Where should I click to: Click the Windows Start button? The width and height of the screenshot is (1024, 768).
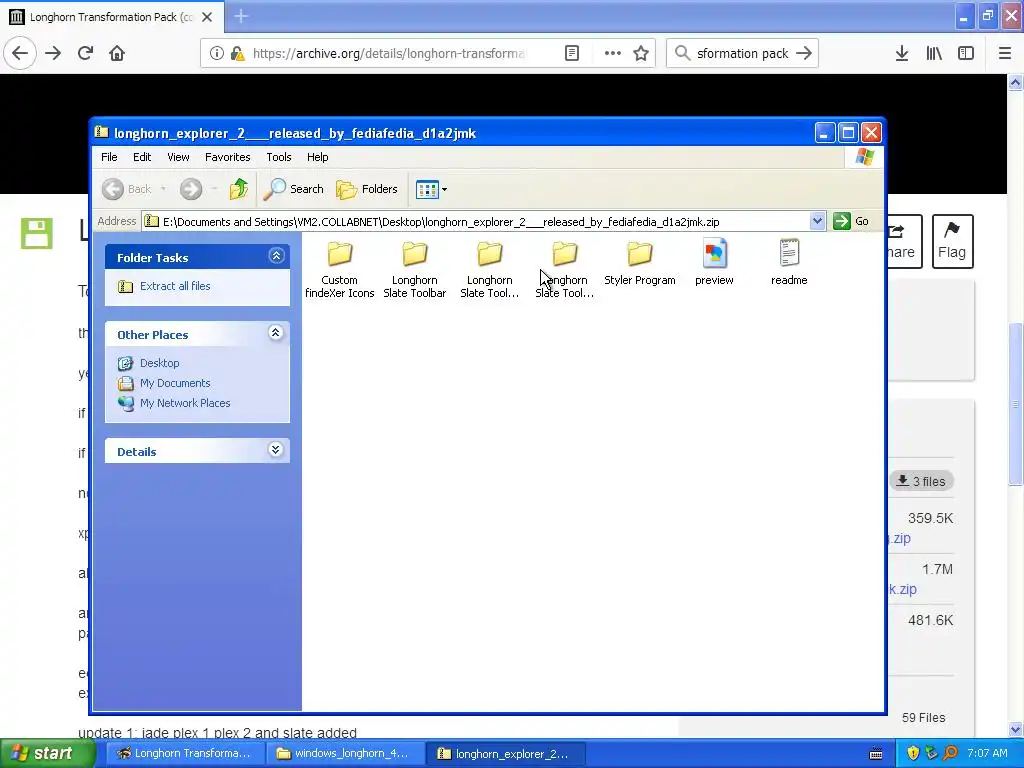46,754
